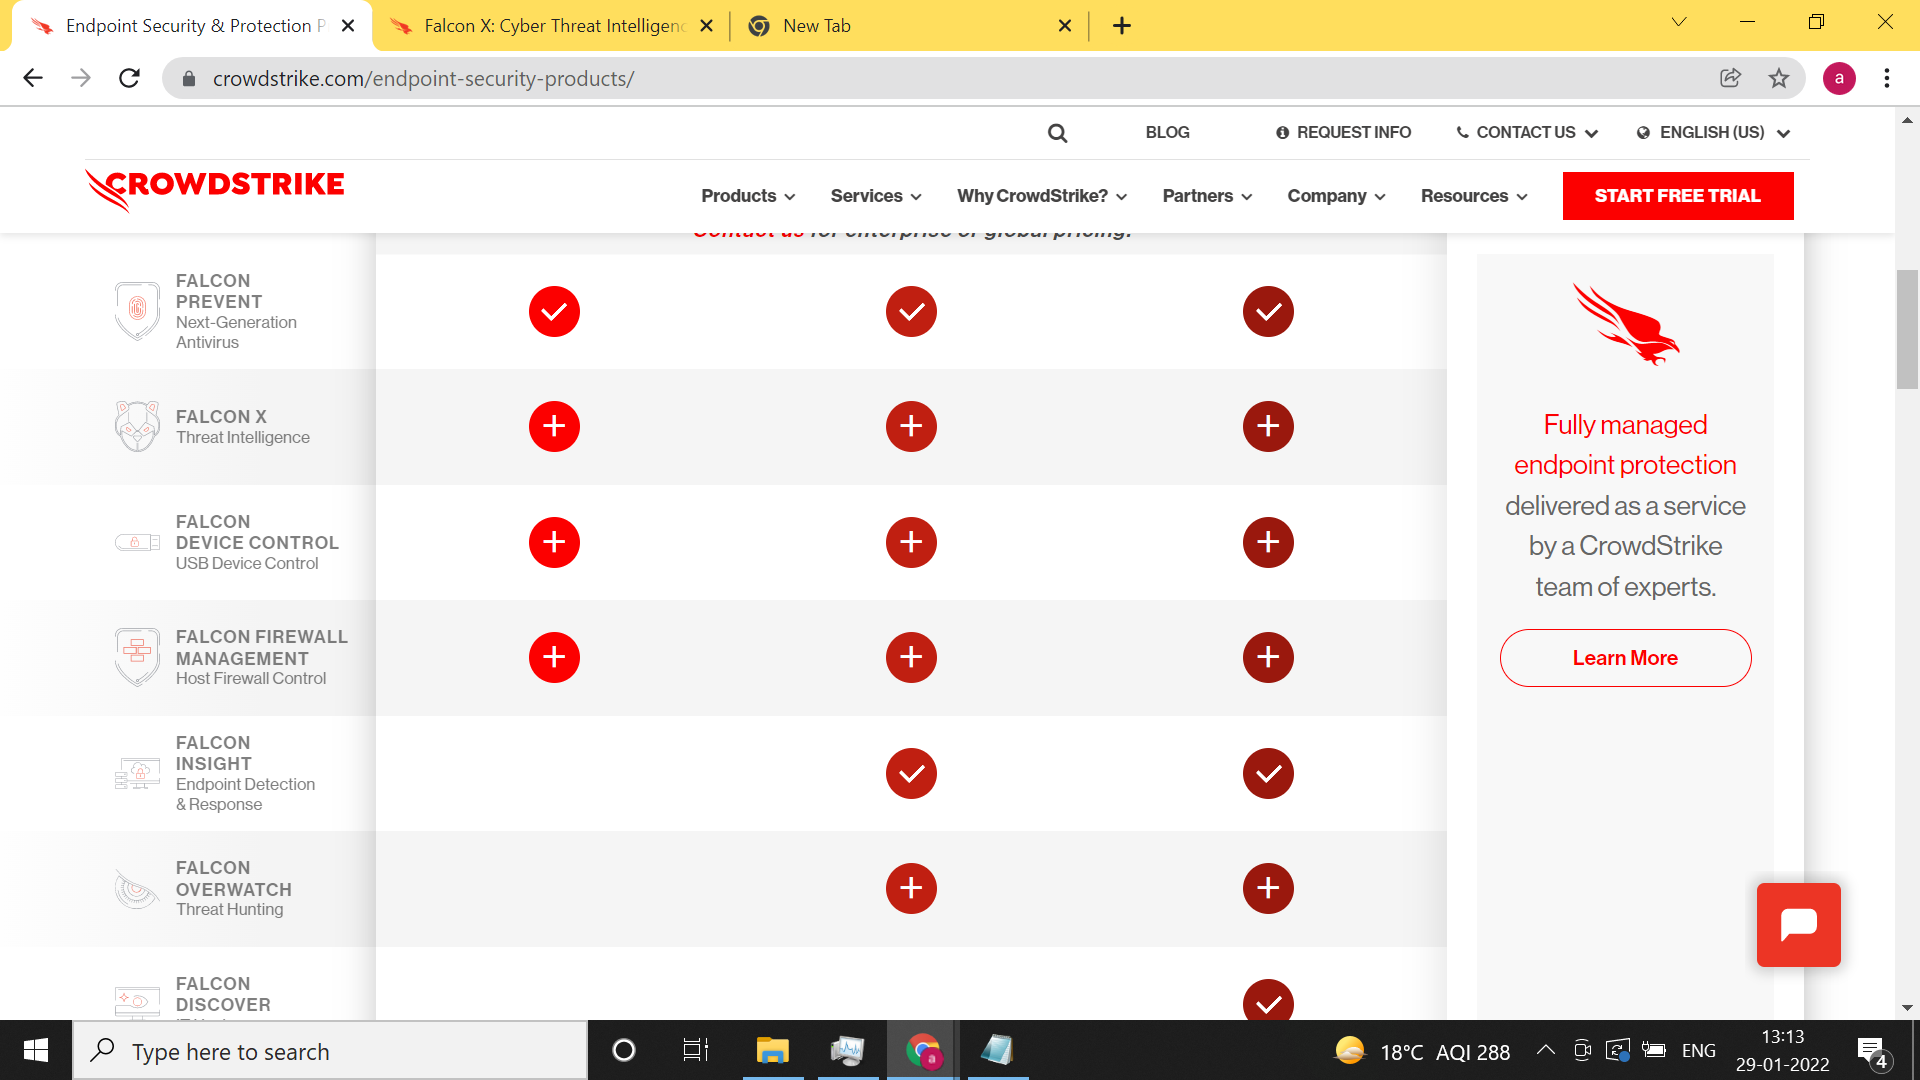This screenshot has width=1920, height=1080.
Task: Open the red chat bubble widget
Action: [x=1798, y=925]
